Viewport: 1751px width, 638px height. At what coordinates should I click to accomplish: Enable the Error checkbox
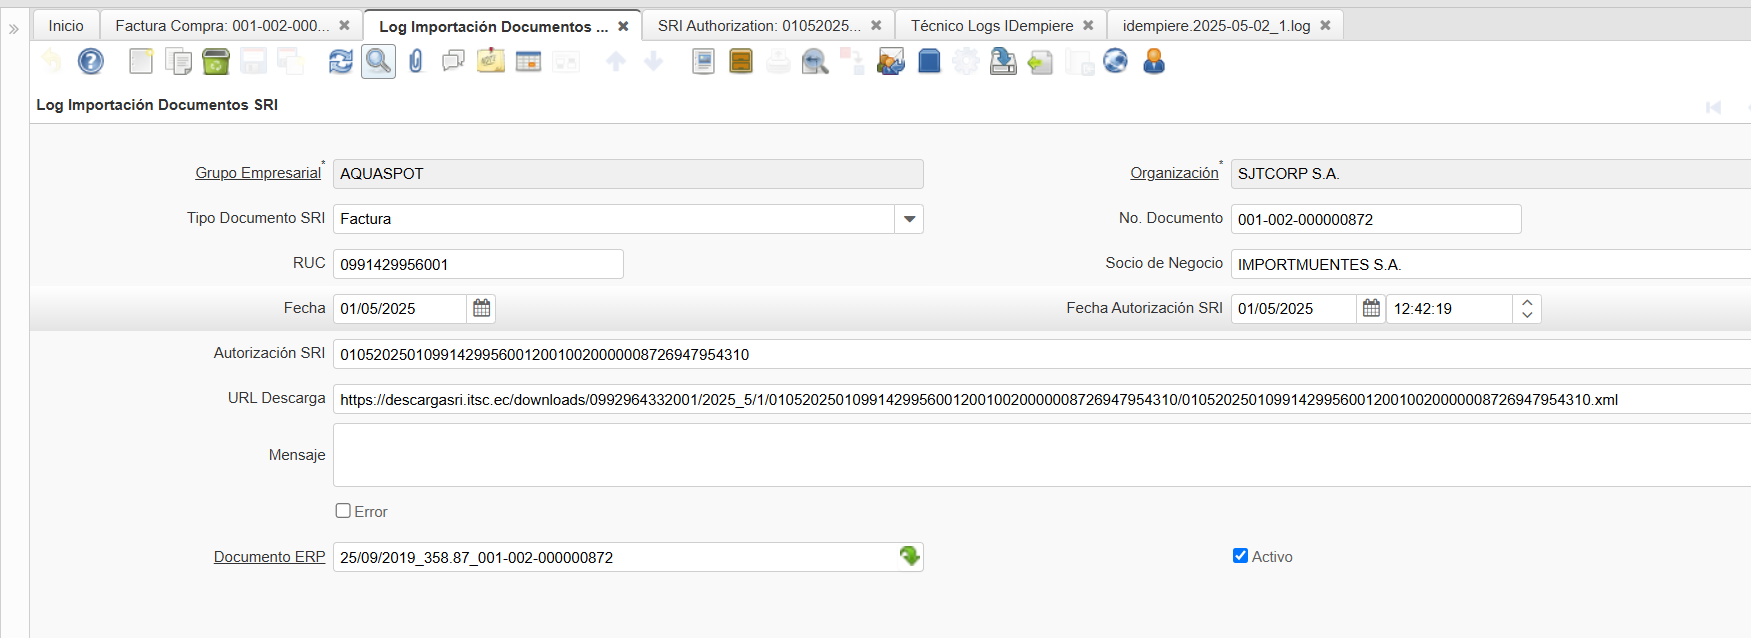pos(343,511)
